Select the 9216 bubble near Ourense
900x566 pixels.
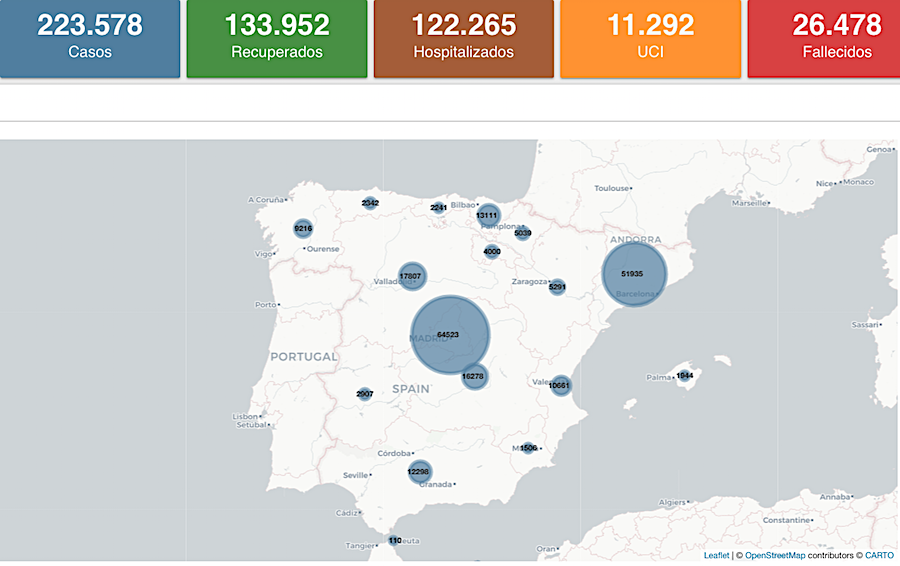point(303,229)
